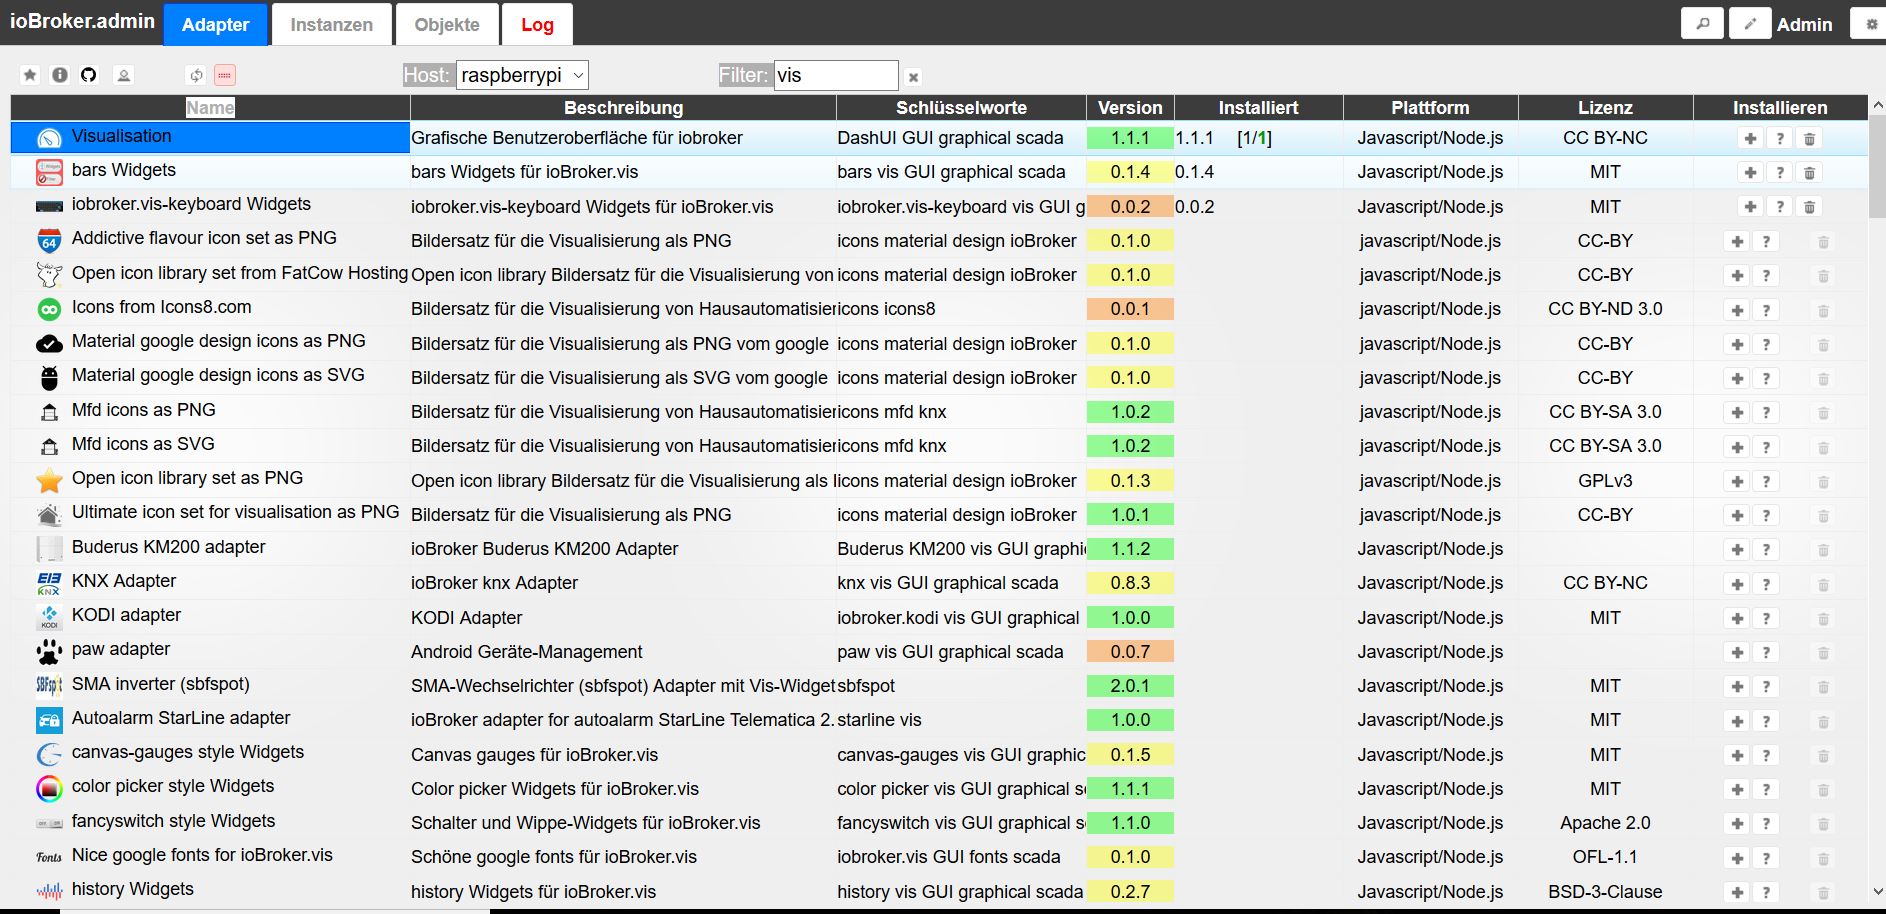
Task: Click the canvas-gauges style Widgets name
Action: pyautogui.click(x=188, y=752)
